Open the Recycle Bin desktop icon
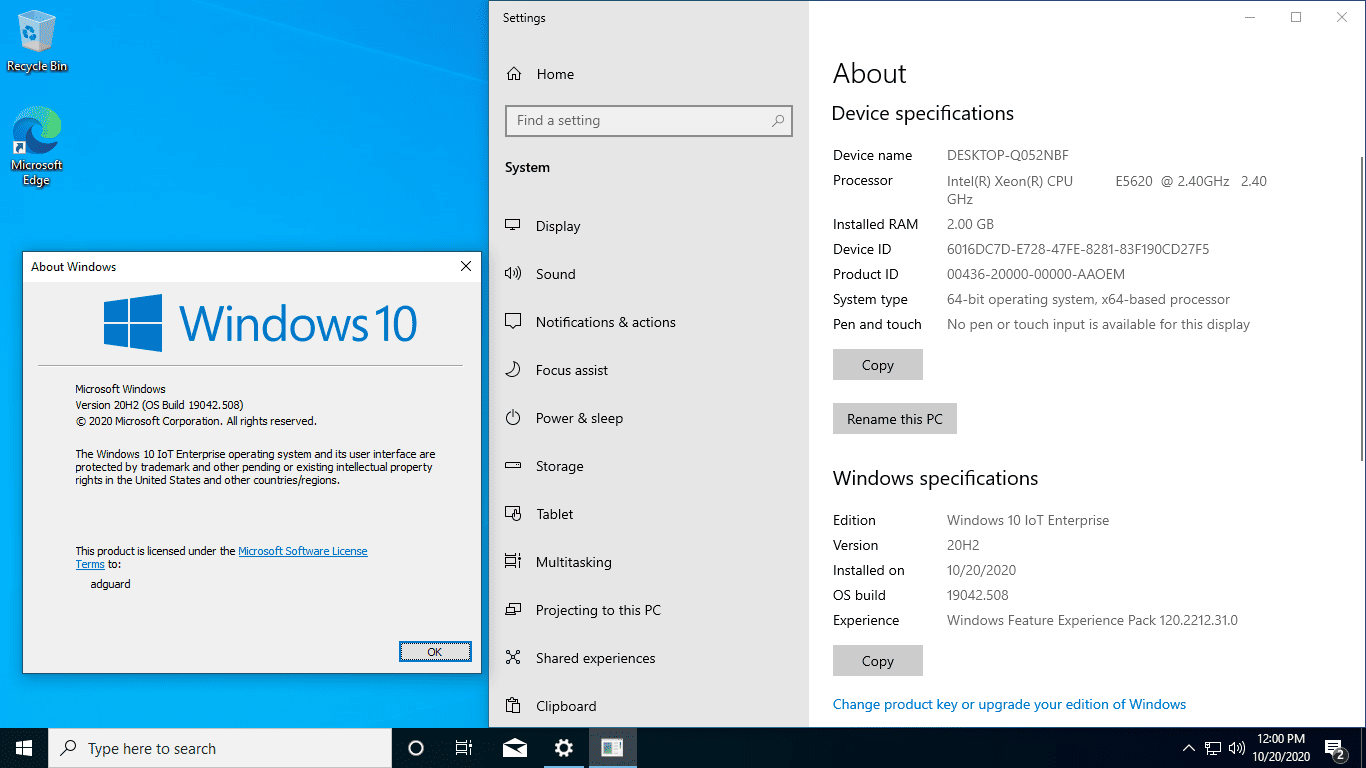 [37, 42]
